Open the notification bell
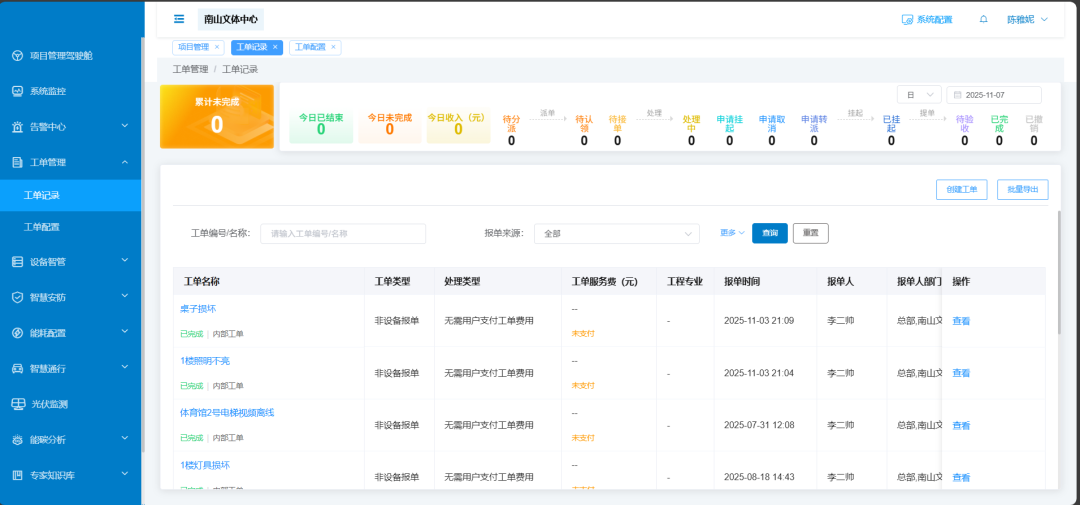Screen dimensions: 1080x505 984,19
